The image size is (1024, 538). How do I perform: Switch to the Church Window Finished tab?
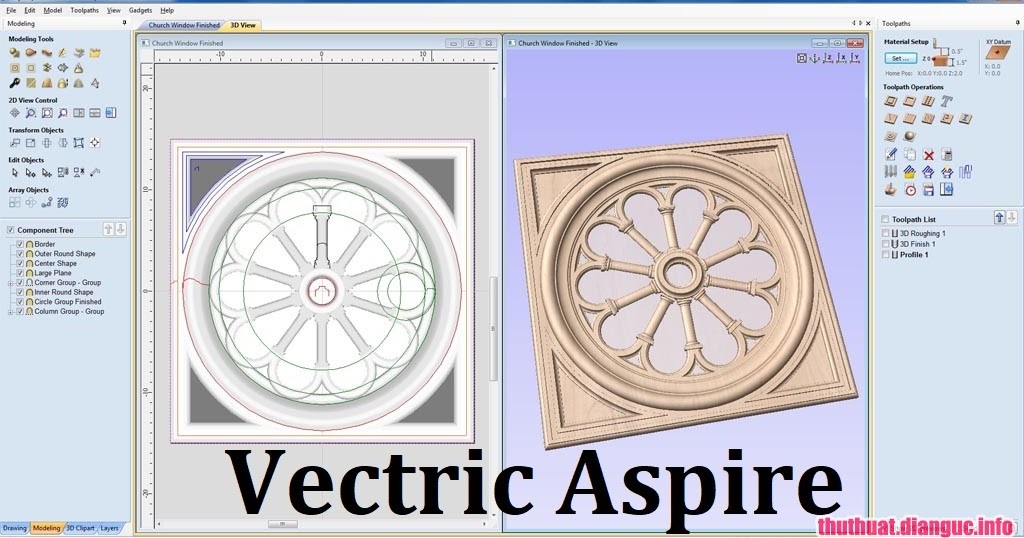pyautogui.click(x=184, y=25)
